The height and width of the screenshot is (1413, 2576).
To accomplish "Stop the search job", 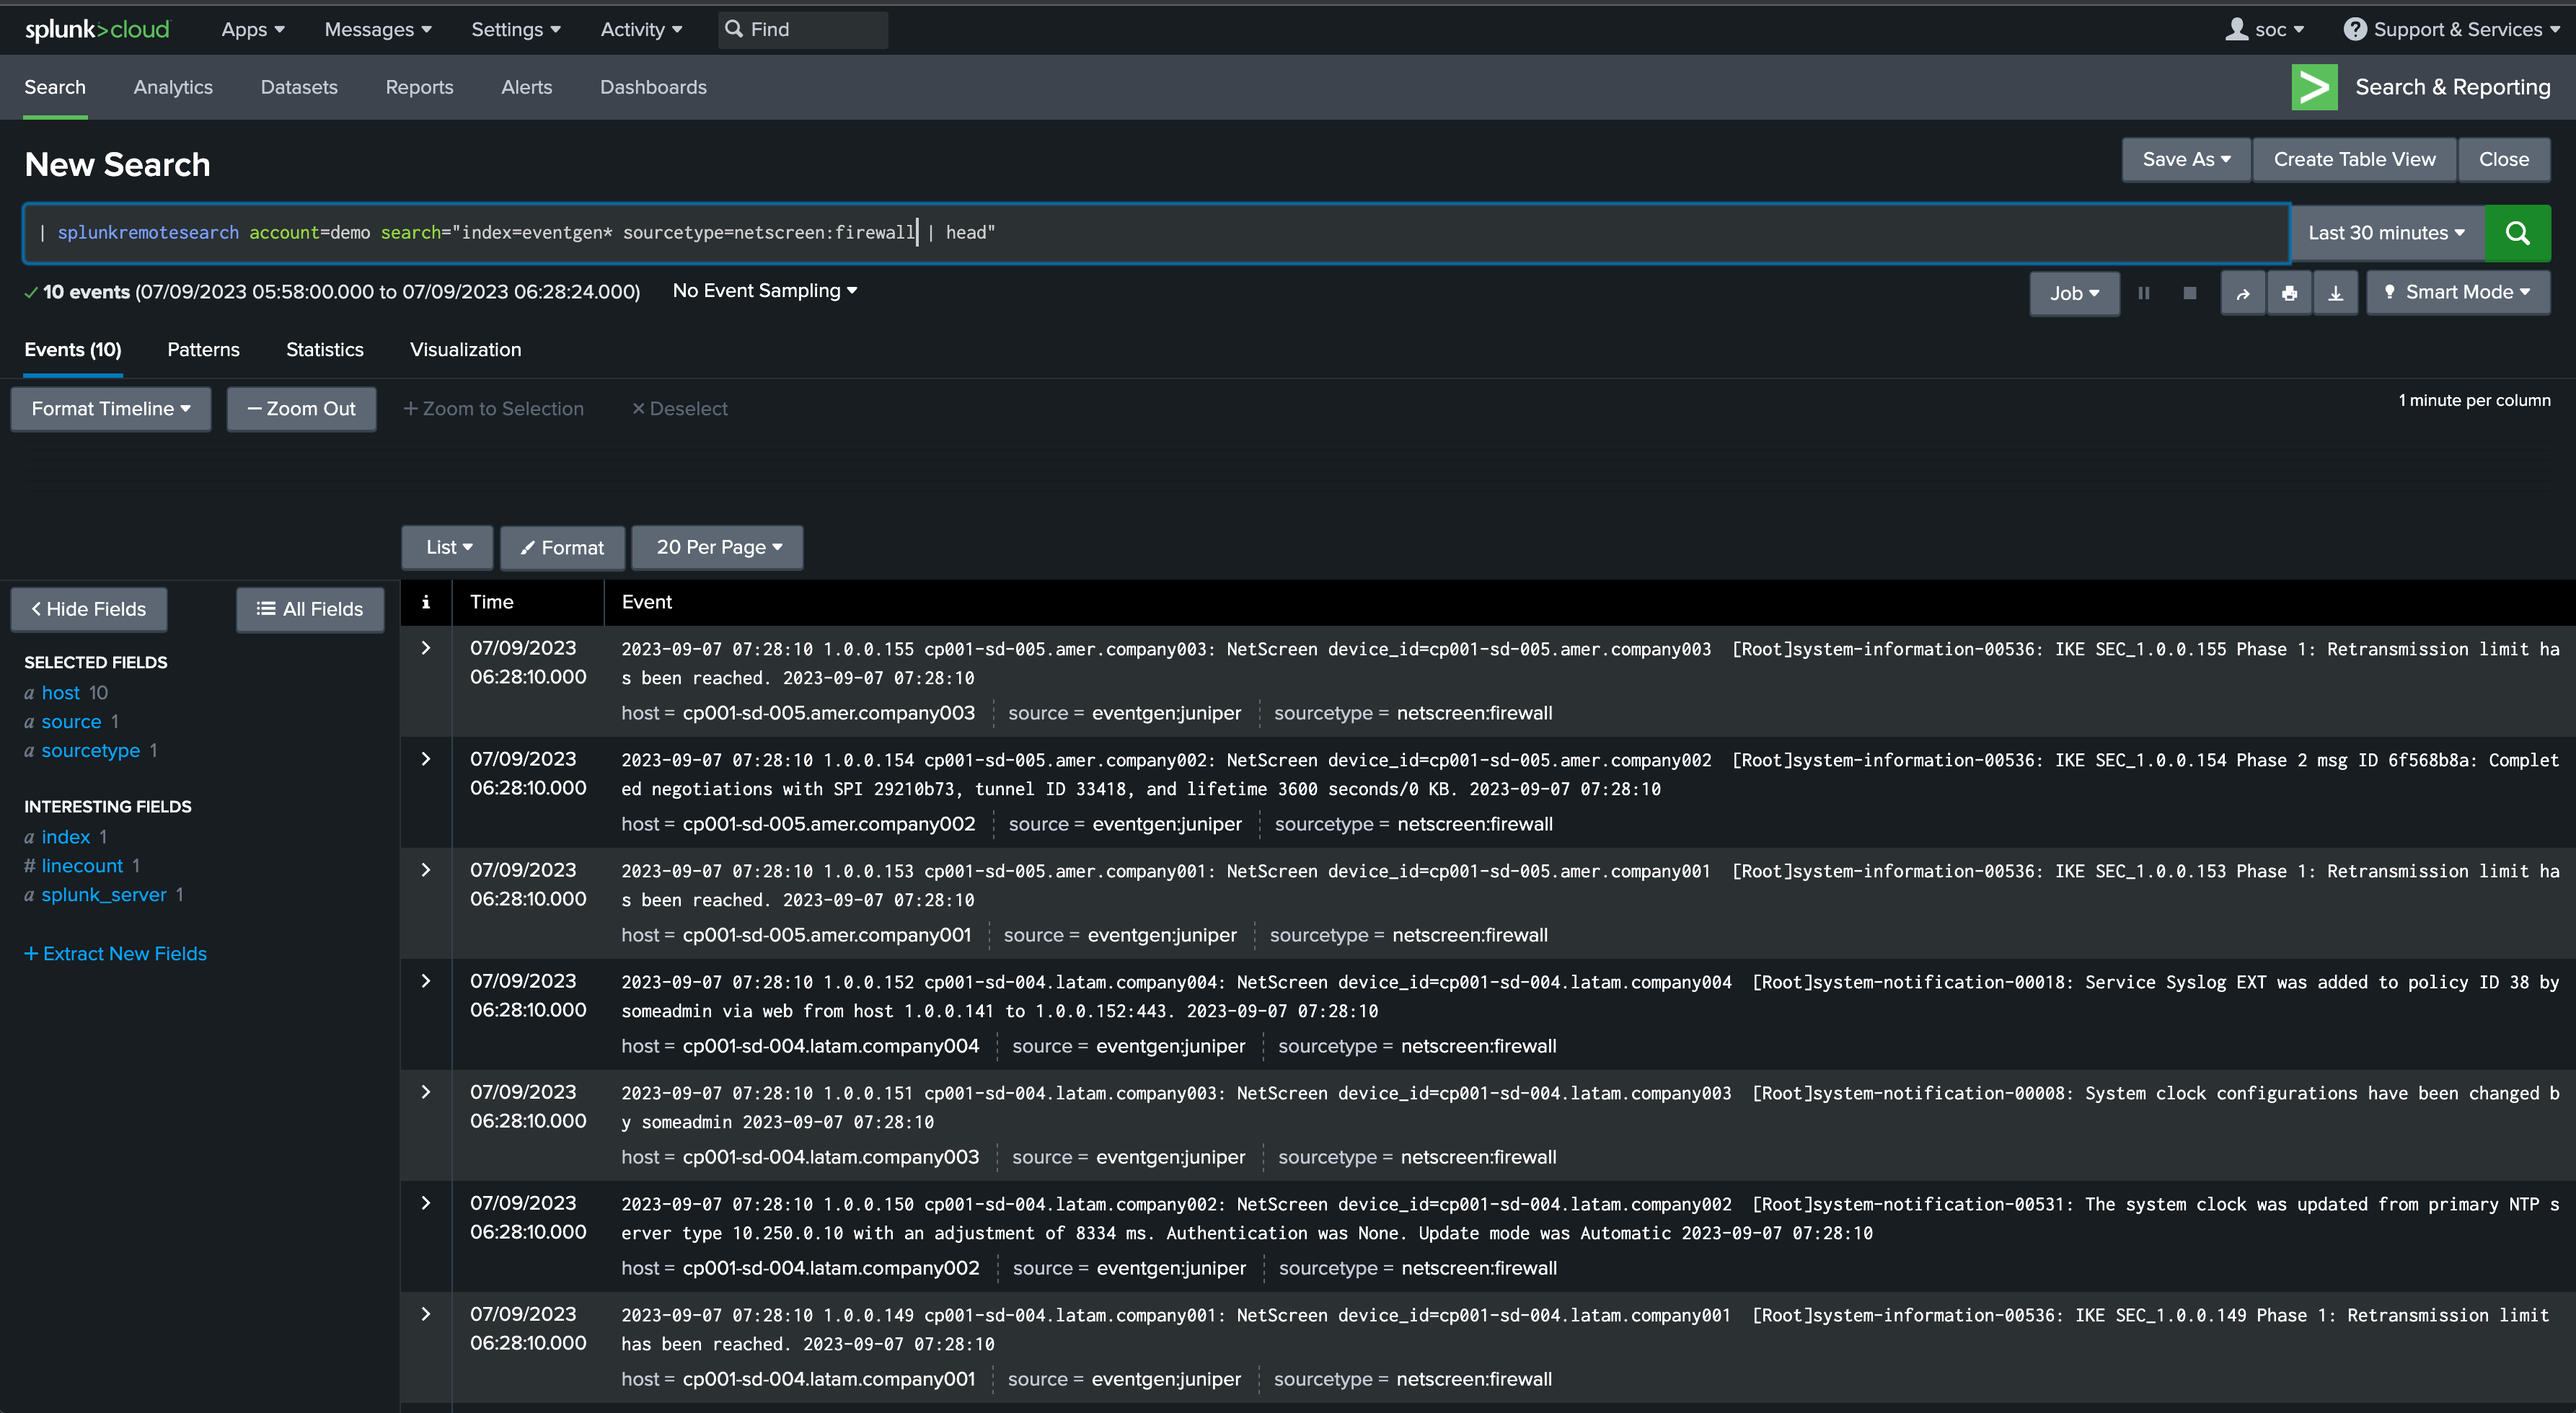I will [2190, 293].
